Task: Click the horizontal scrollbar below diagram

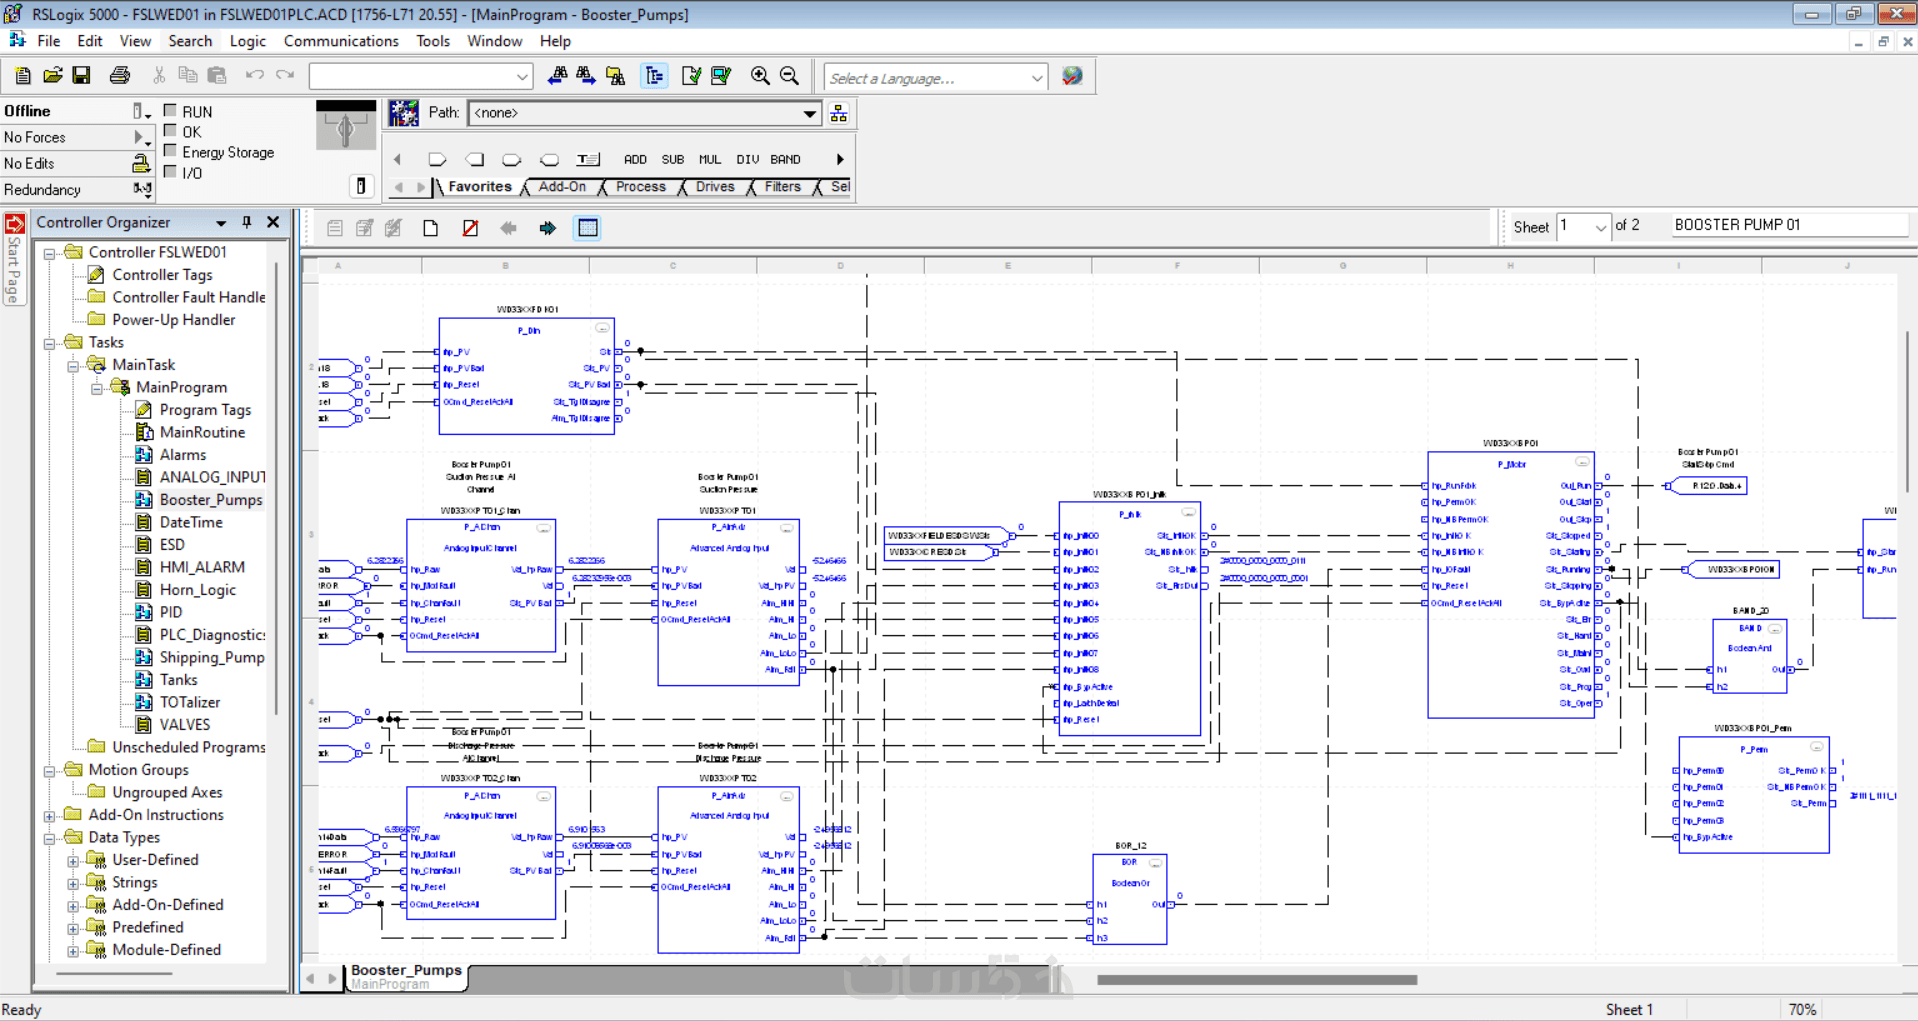Action: coord(1256,980)
